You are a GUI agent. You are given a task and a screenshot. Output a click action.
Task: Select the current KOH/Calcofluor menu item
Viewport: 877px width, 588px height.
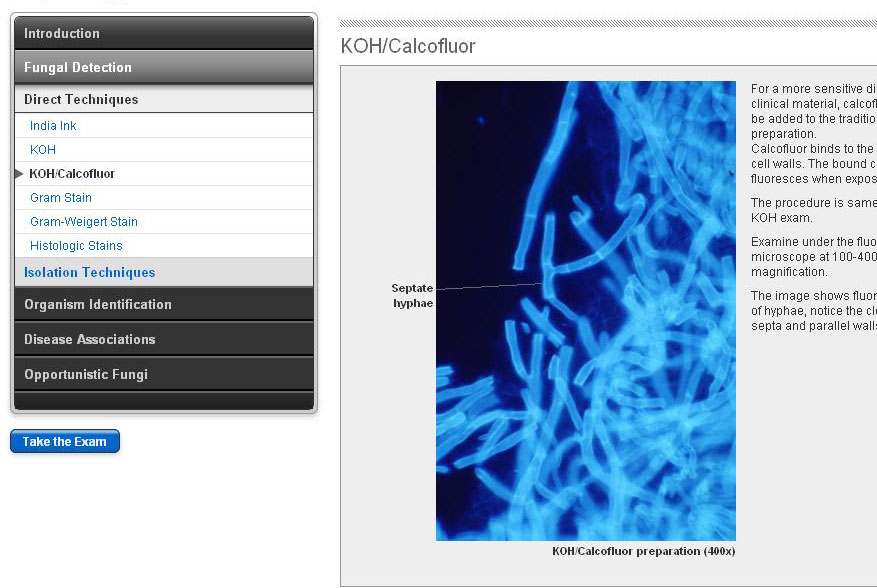point(72,174)
